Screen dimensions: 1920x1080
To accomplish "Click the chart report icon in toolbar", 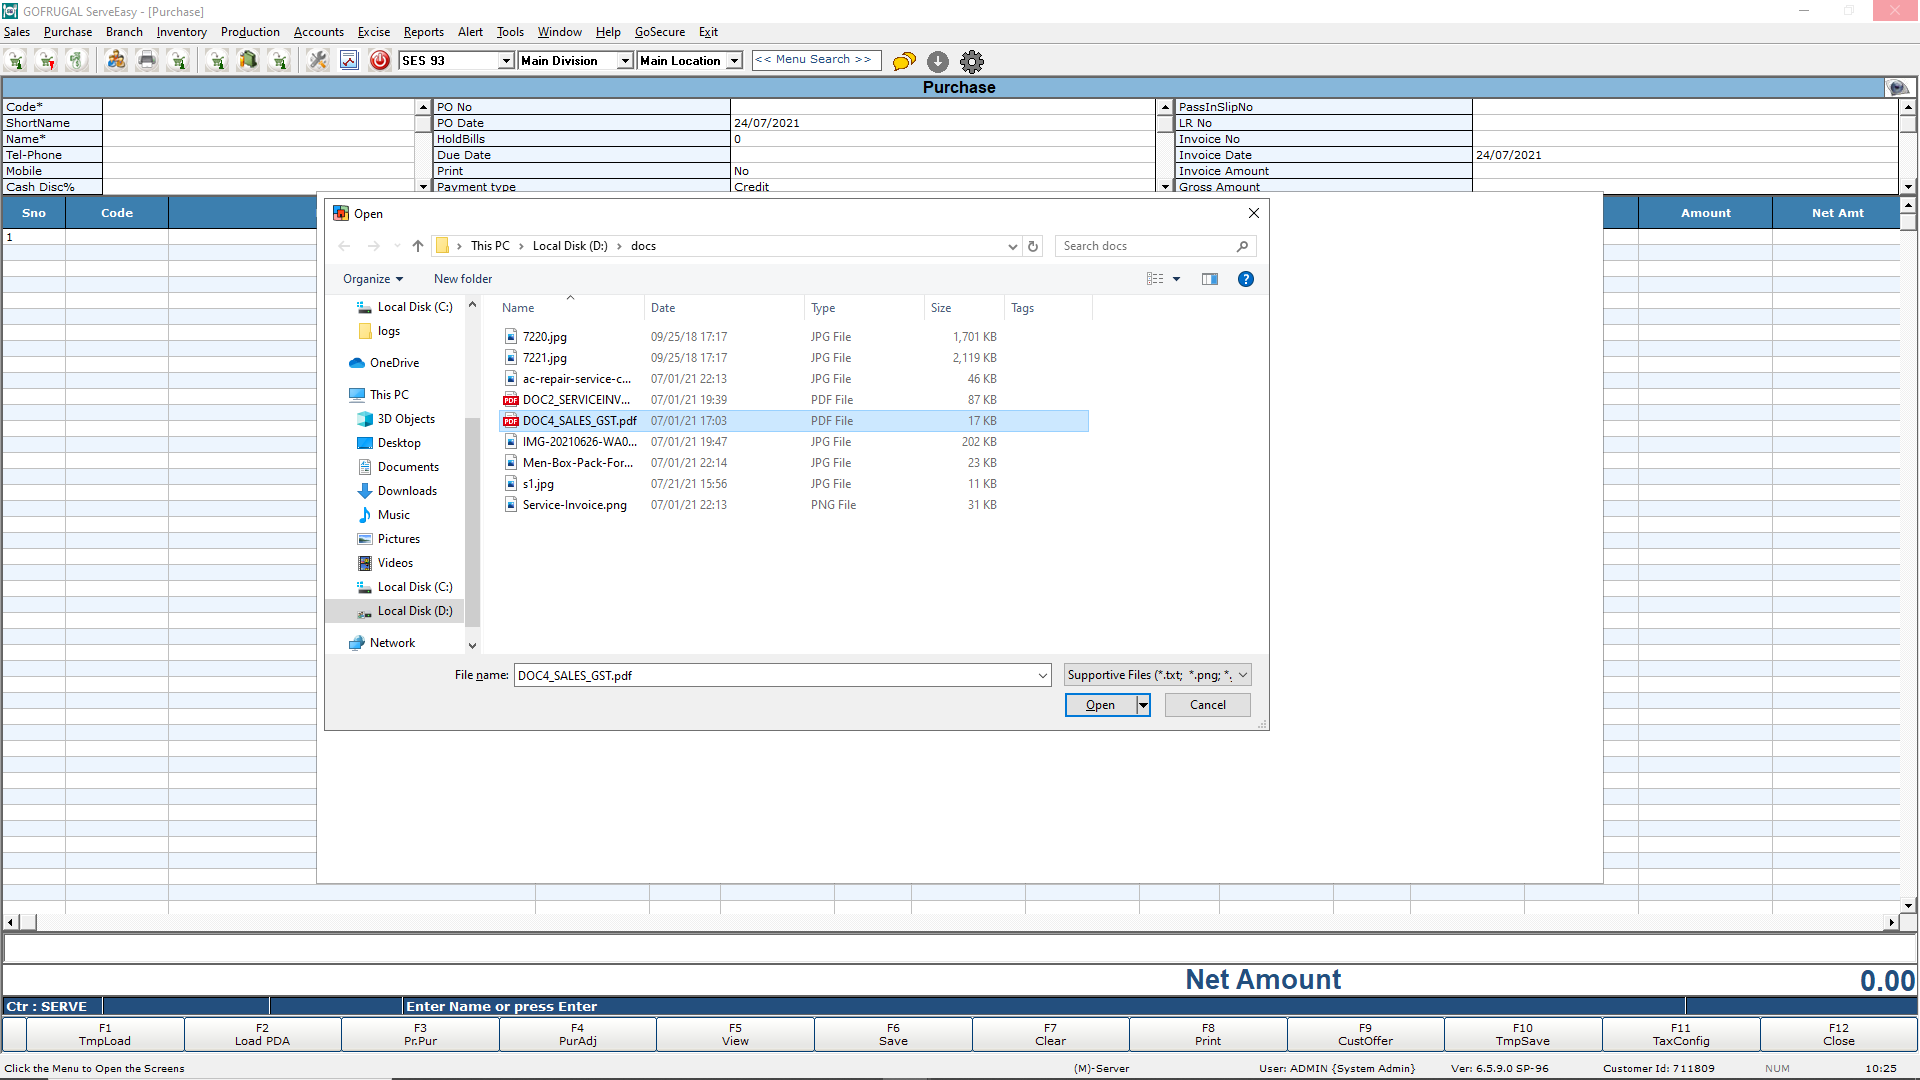I will pos(349,61).
